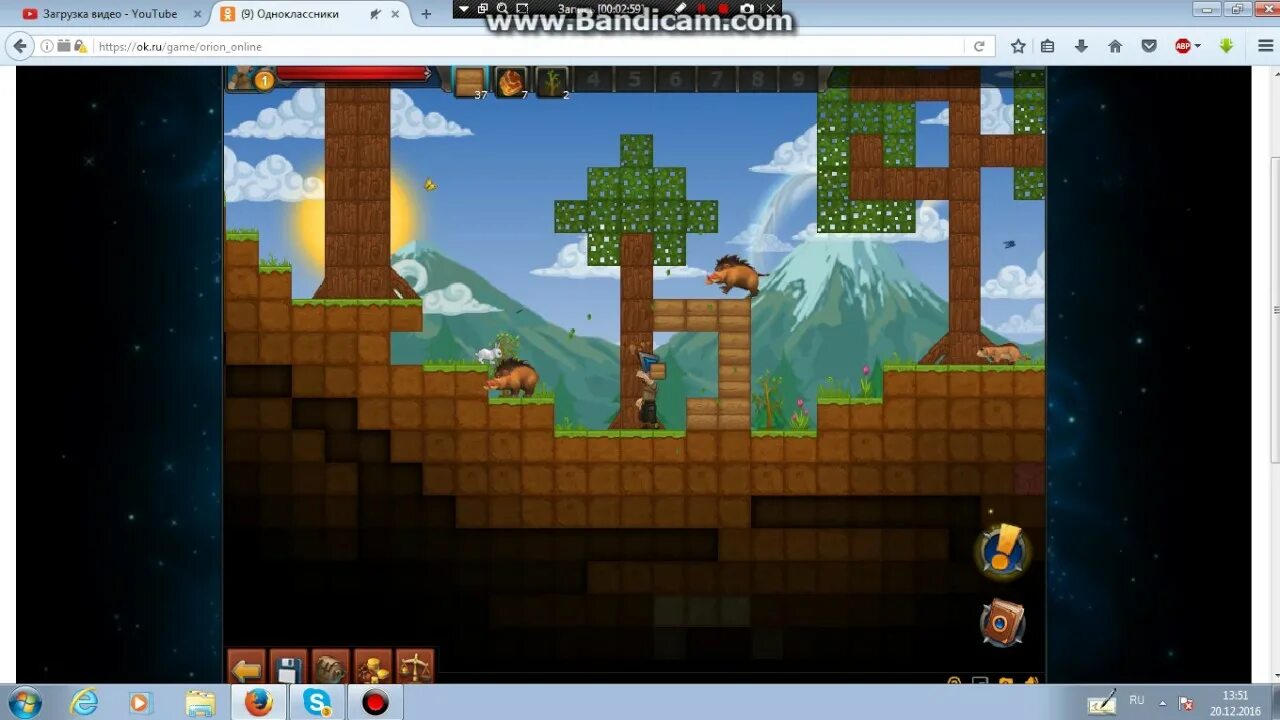
Task: Open File Explorer folder on the taskbar
Action: tap(200, 702)
